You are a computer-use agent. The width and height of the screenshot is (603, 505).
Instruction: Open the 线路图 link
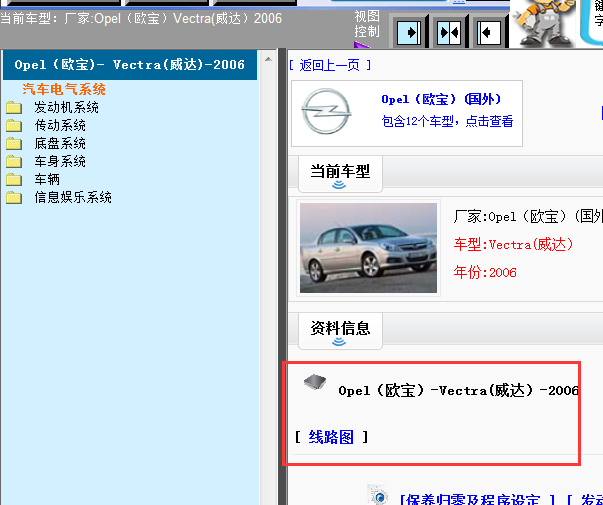(331, 437)
